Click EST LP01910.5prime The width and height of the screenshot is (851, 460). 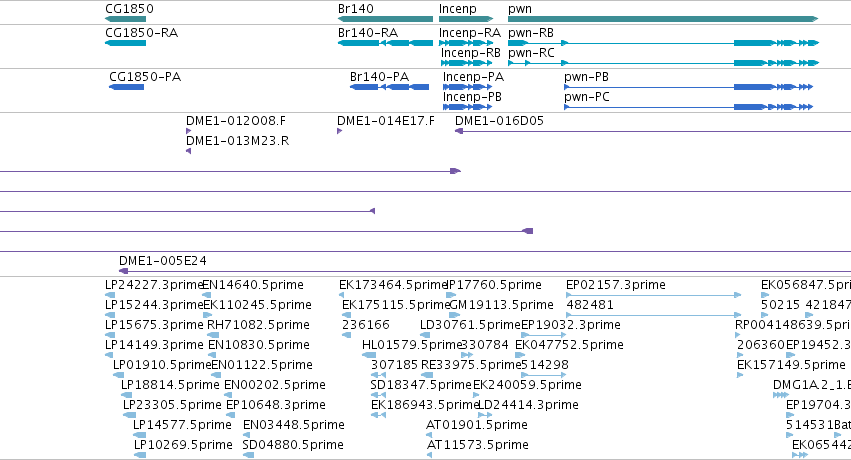click(x=162, y=365)
